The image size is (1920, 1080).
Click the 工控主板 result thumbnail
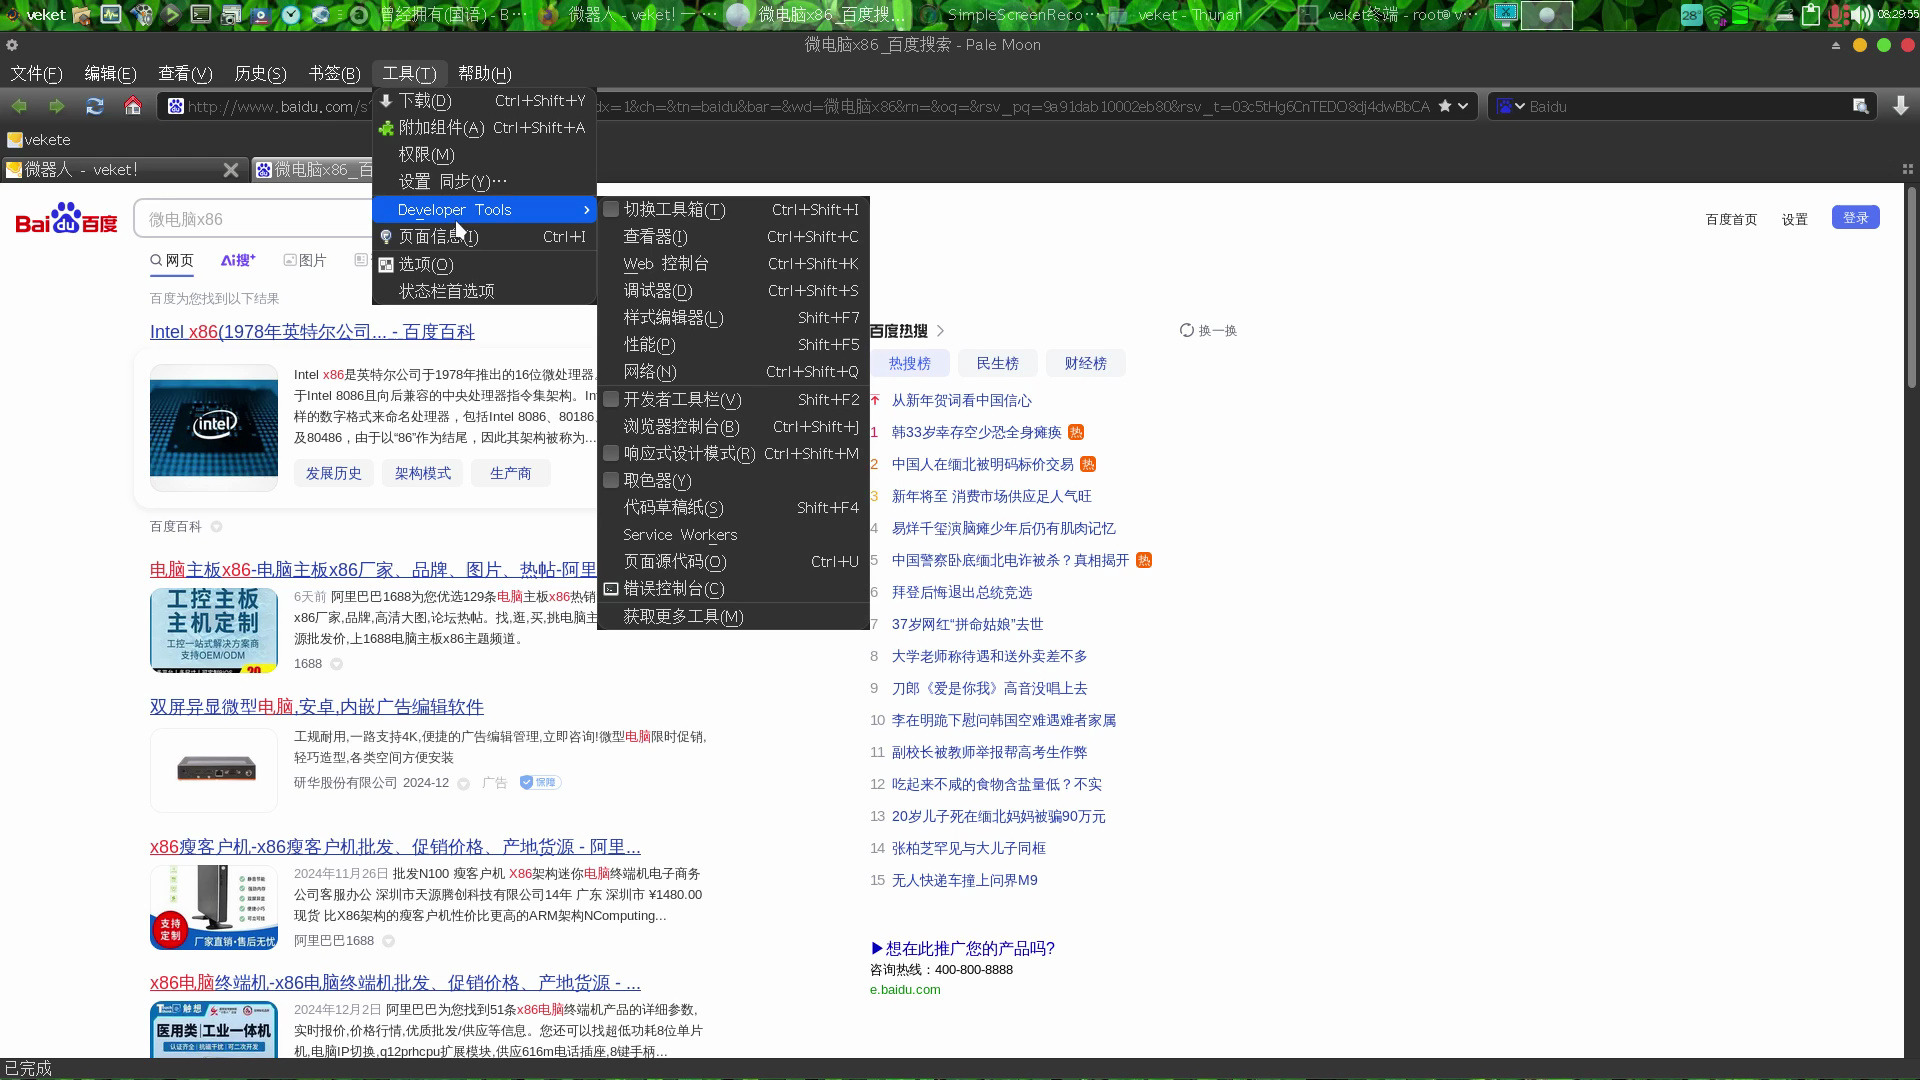pyautogui.click(x=214, y=630)
